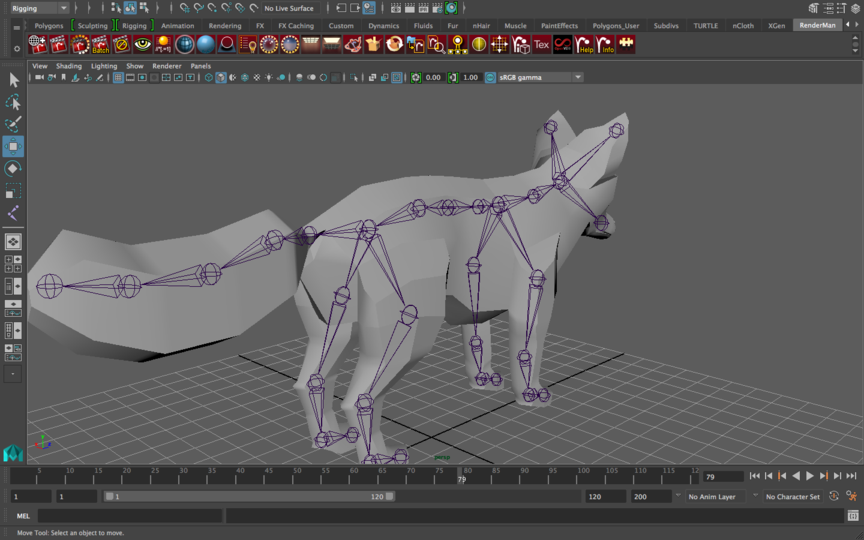Click select camera icon in panel toolbar
This screenshot has width=864, height=540.
[40, 78]
